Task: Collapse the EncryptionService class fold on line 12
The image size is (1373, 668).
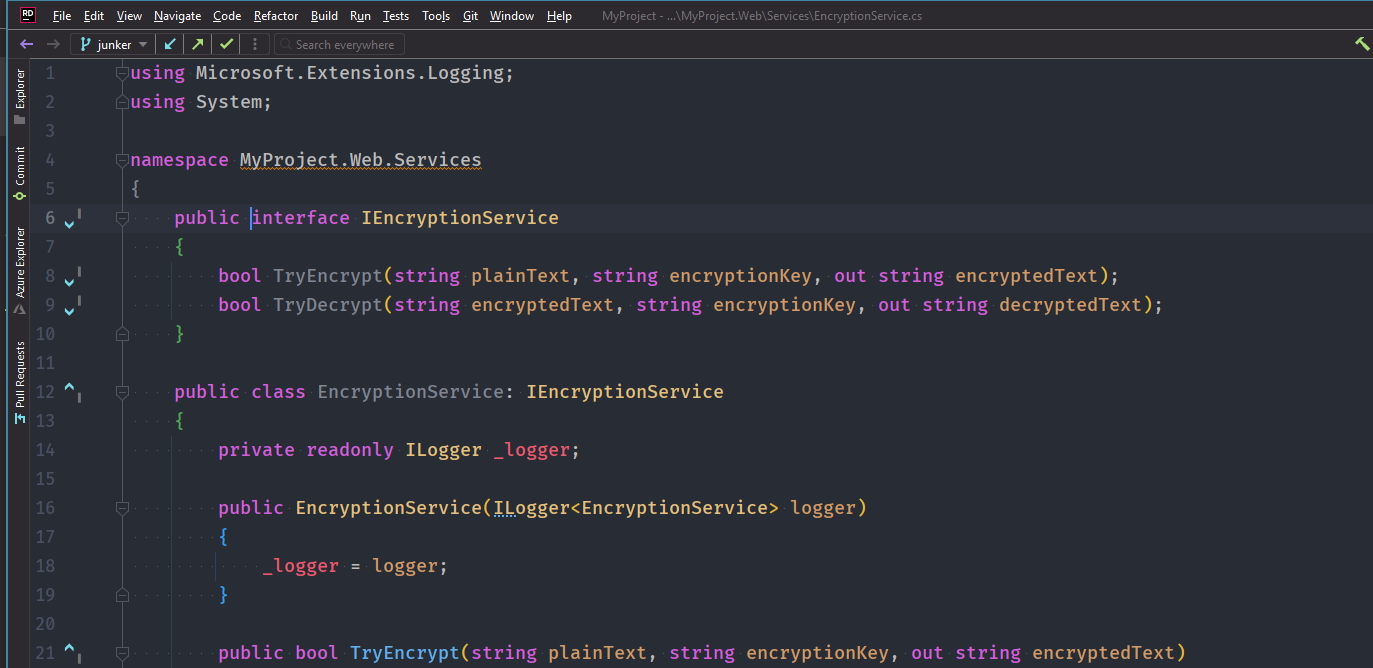Action: (122, 392)
